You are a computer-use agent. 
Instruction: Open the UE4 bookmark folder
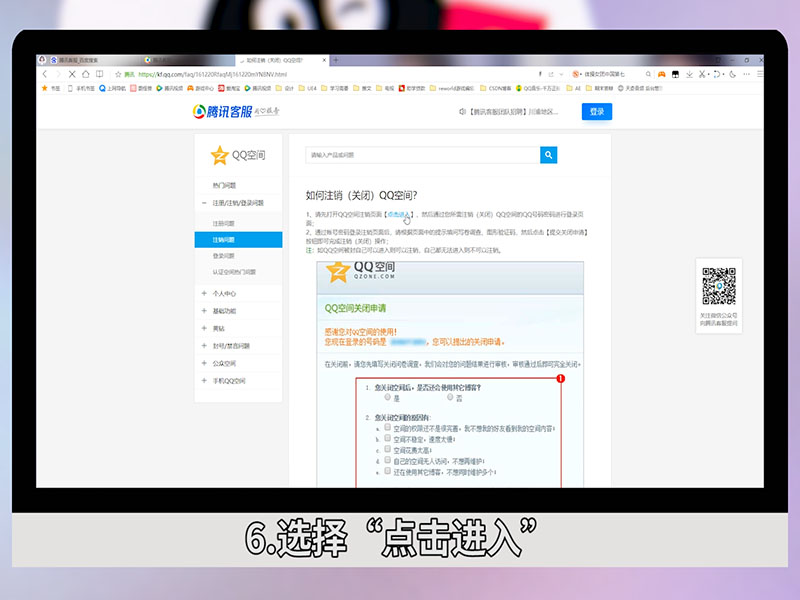coord(308,88)
